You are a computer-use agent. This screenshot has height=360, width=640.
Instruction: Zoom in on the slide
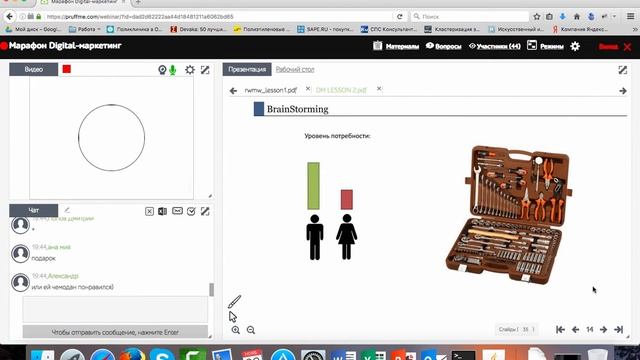pyautogui.click(x=236, y=330)
